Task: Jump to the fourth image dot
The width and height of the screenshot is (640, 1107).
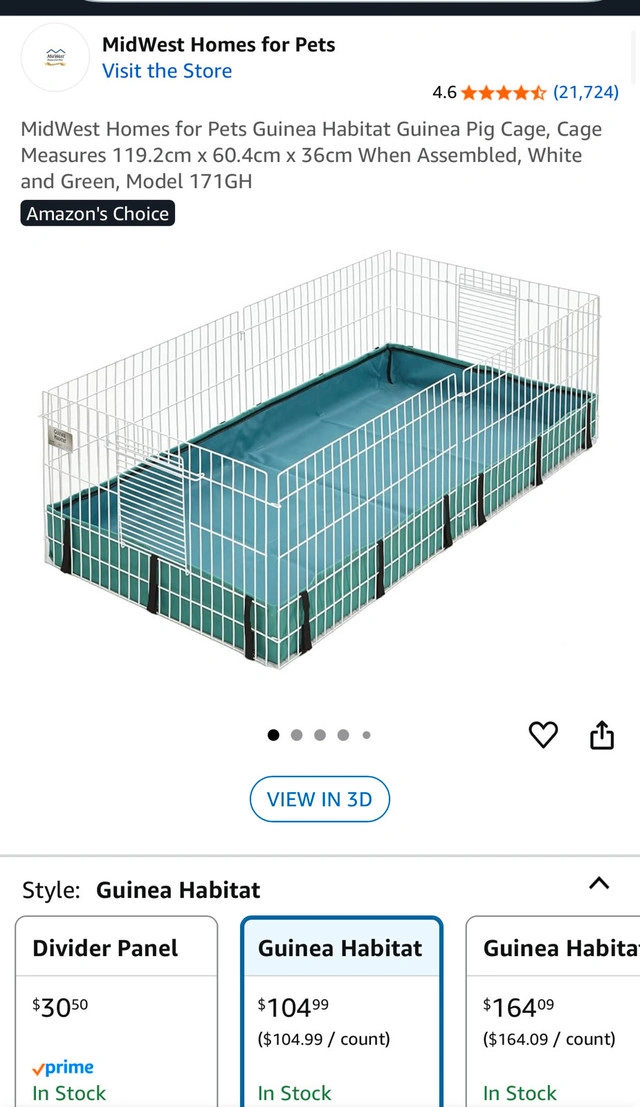Action: (x=343, y=735)
